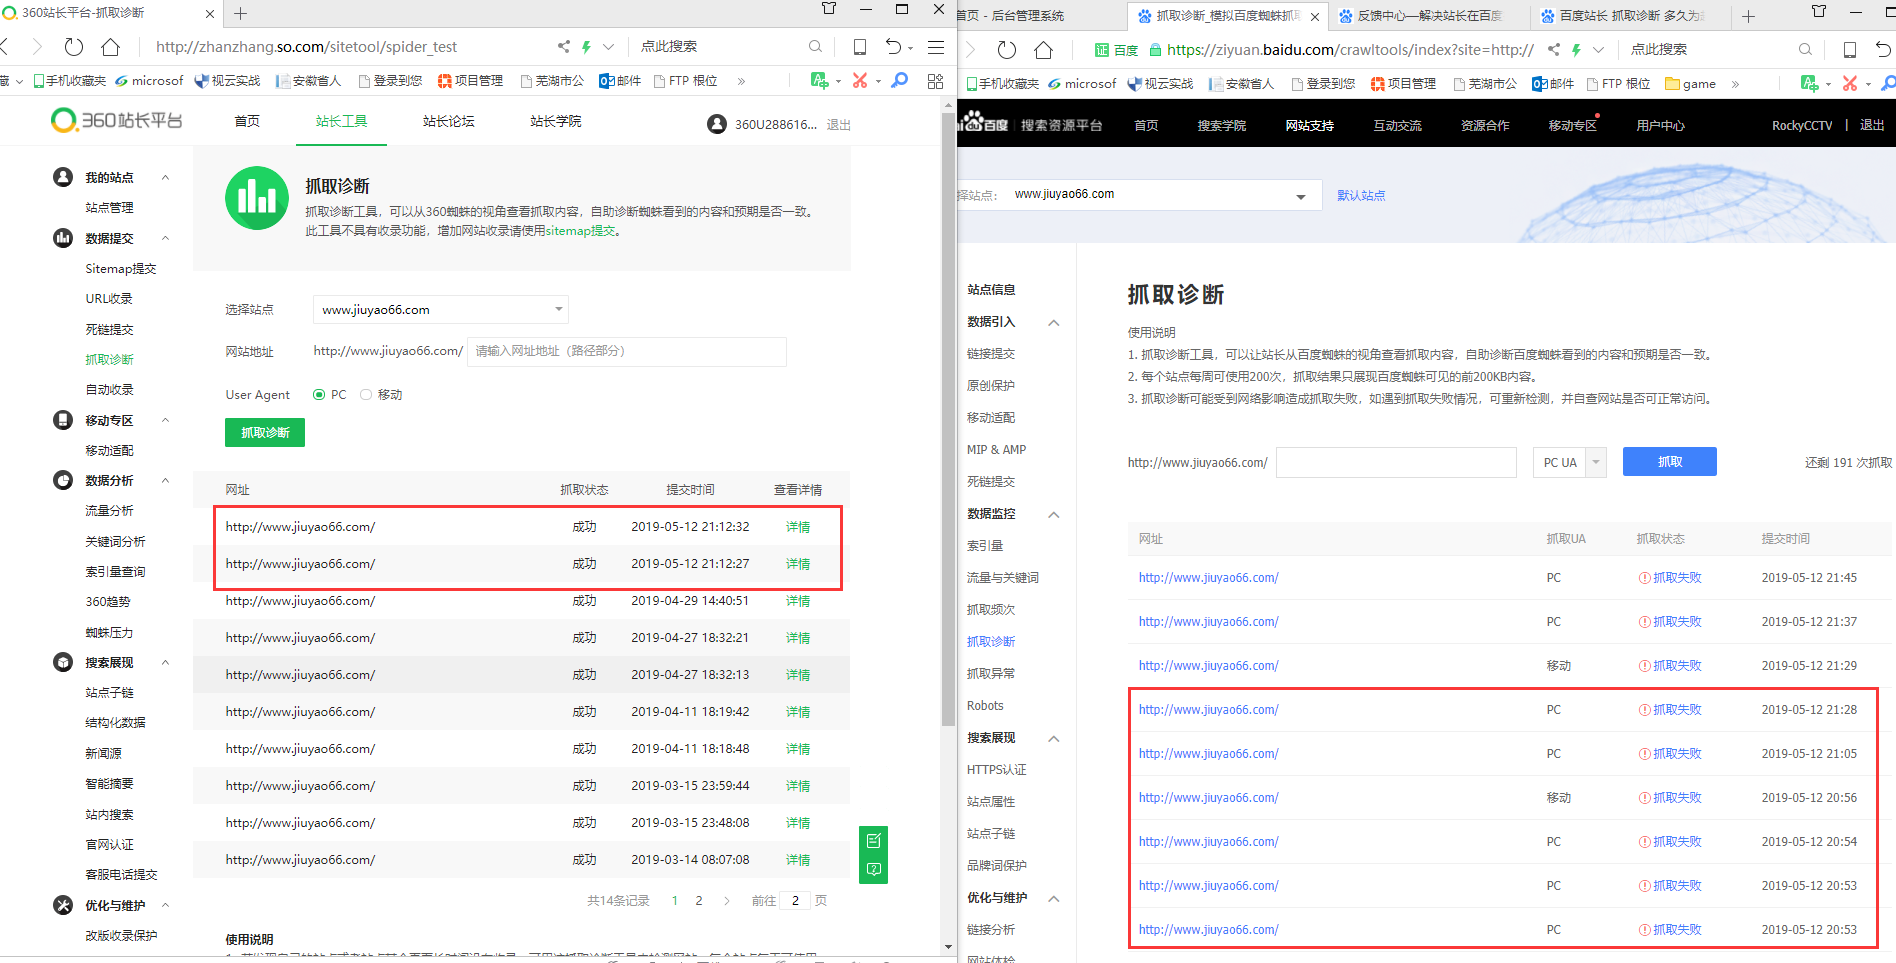The height and width of the screenshot is (963, 1896).
Task: Open search magnifier in 360 browser address bar
Action: pyautogui.click(x=815, y=47)
